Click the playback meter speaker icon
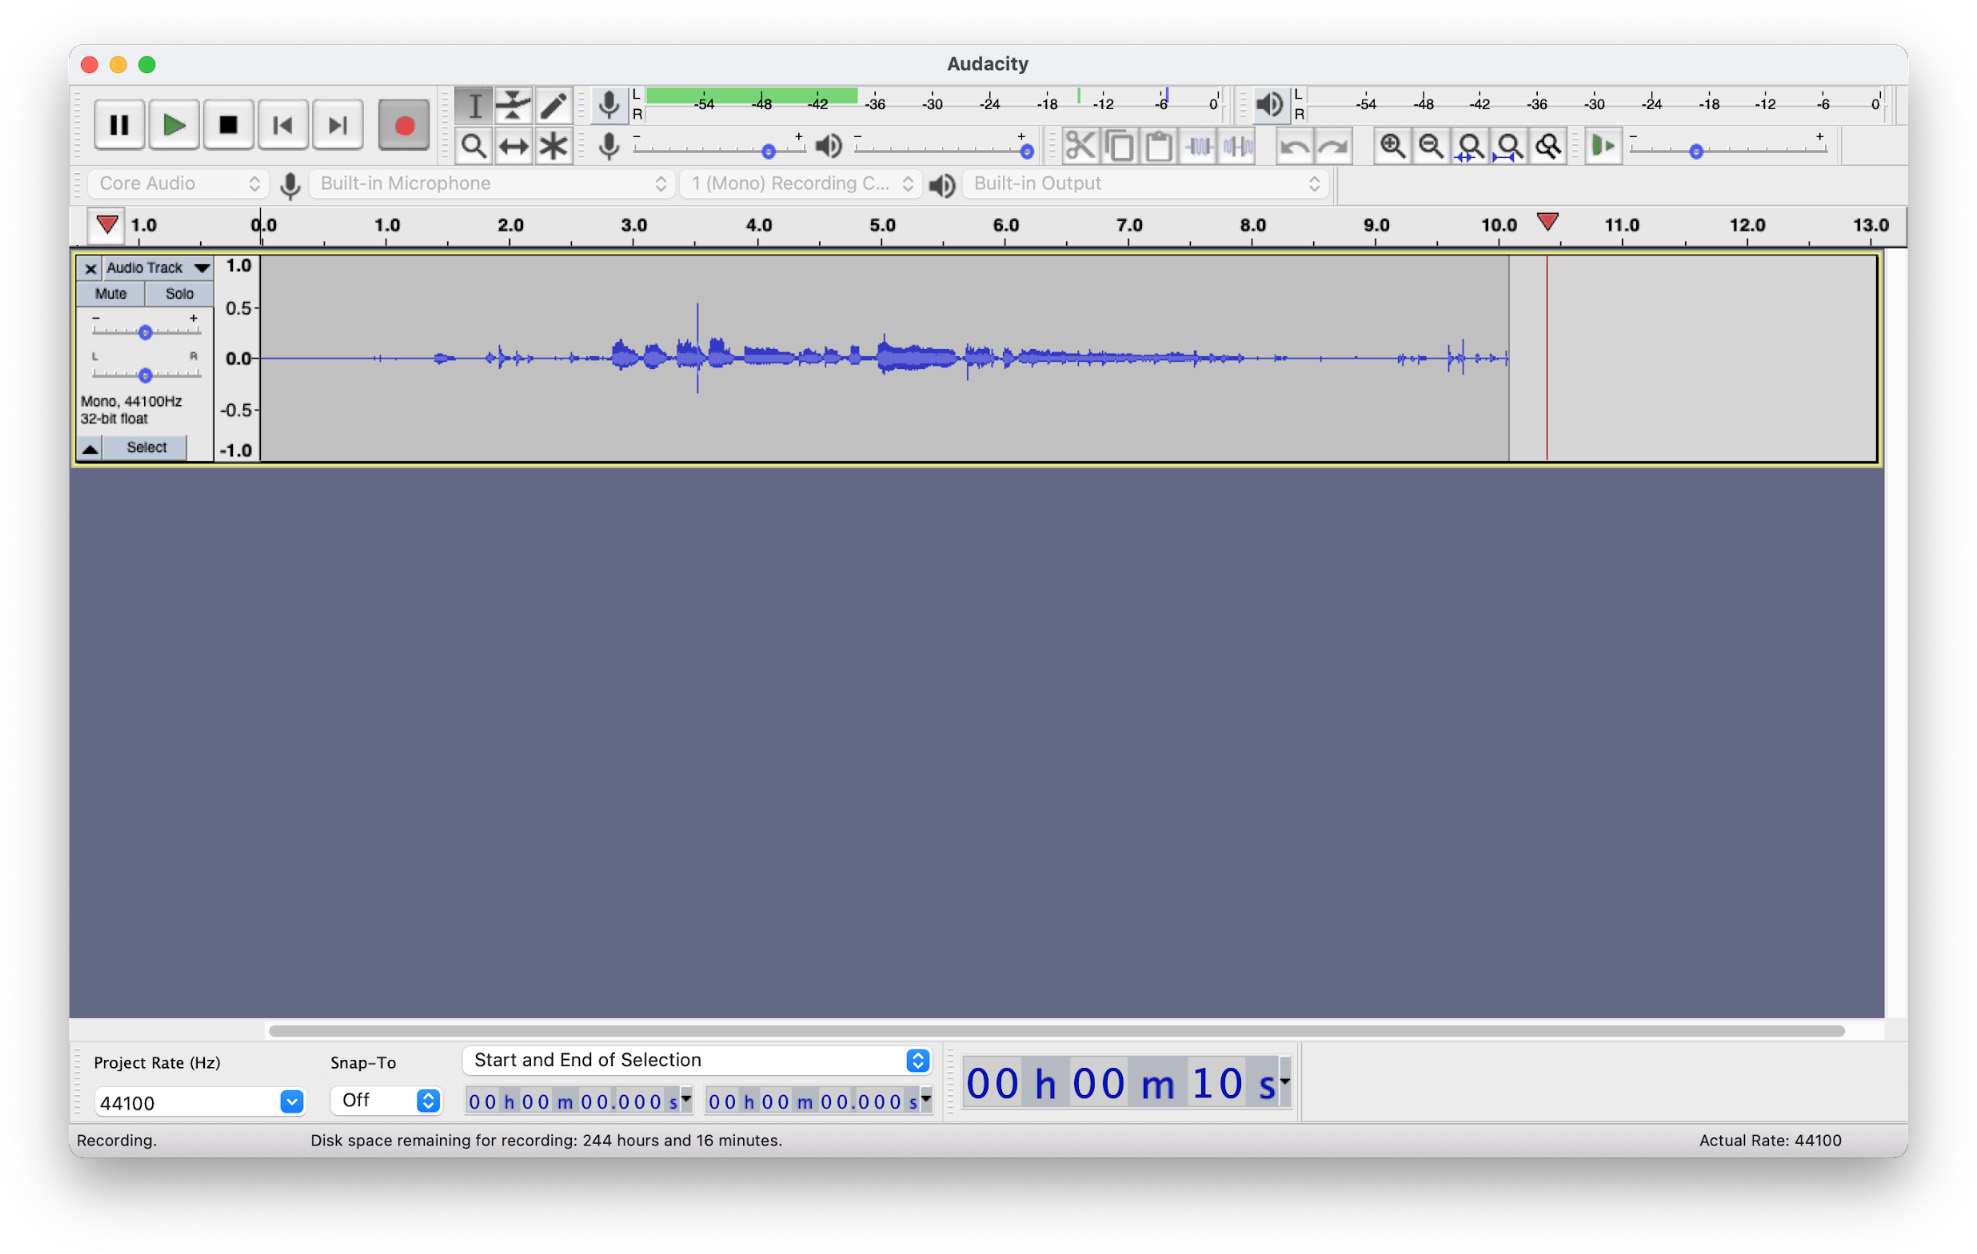Viewport: 1977px width, 1254px height. pos(1269,104)
